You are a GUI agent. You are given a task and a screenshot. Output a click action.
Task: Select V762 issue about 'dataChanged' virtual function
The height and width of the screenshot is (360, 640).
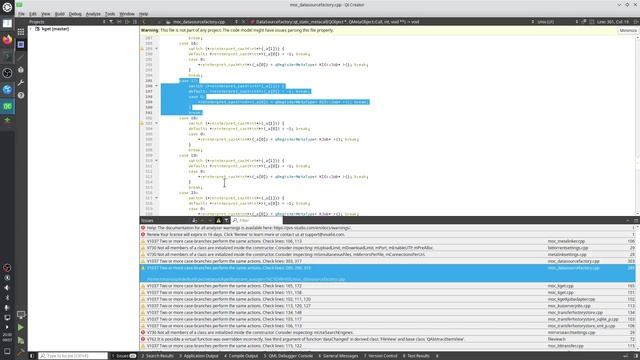(x=387, y=339)
